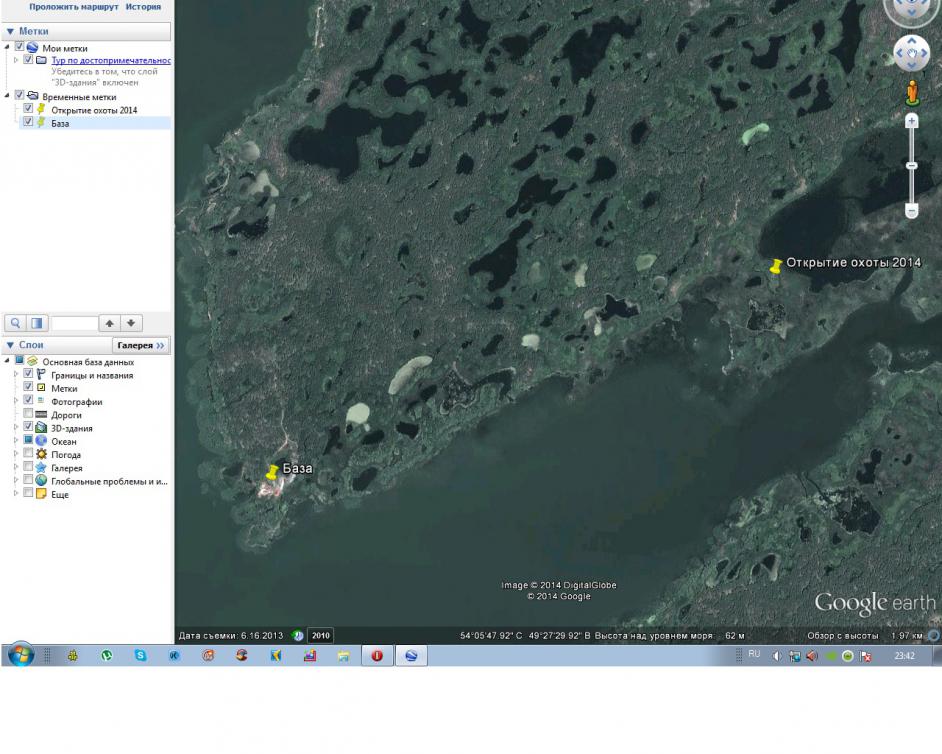Screen dimensions: 942x754
Task: Uncheck the Открытие охоты 2014 placemark checkbox
Action: point(28,109)
